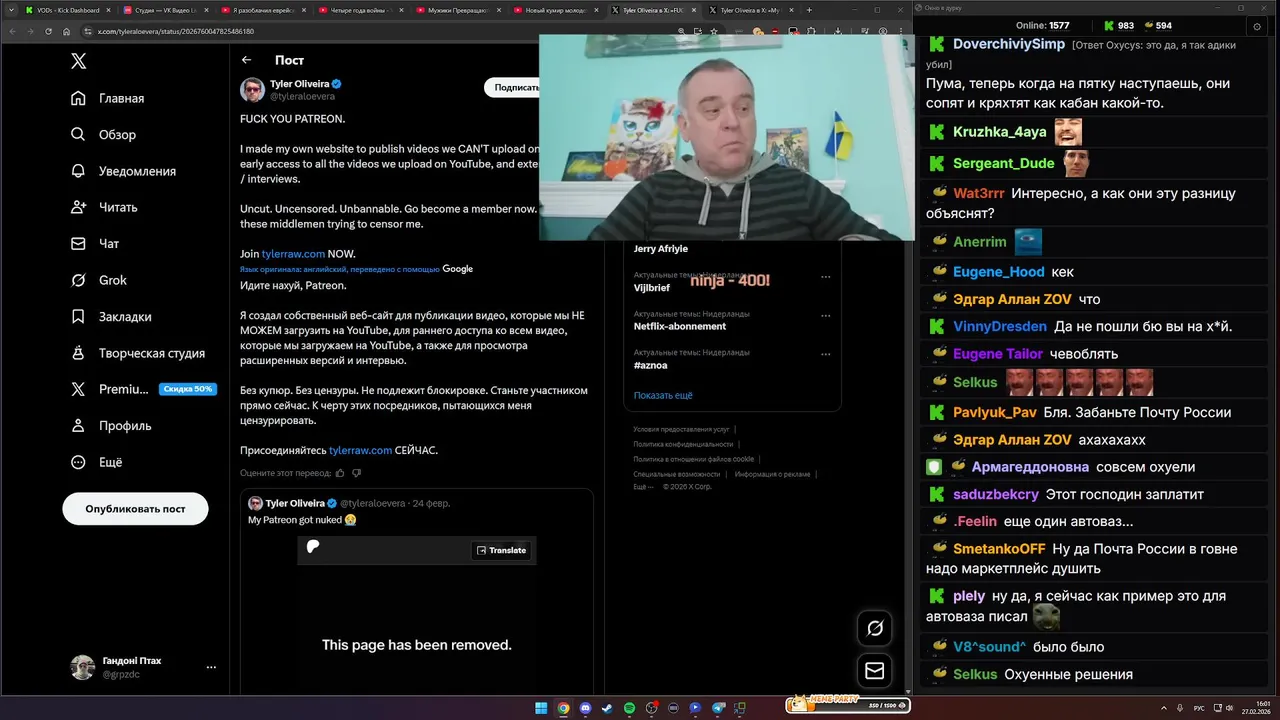This screenshot has height=720, width=1280.
Task: Click browser reload button
Action: [x=48, y=31]
